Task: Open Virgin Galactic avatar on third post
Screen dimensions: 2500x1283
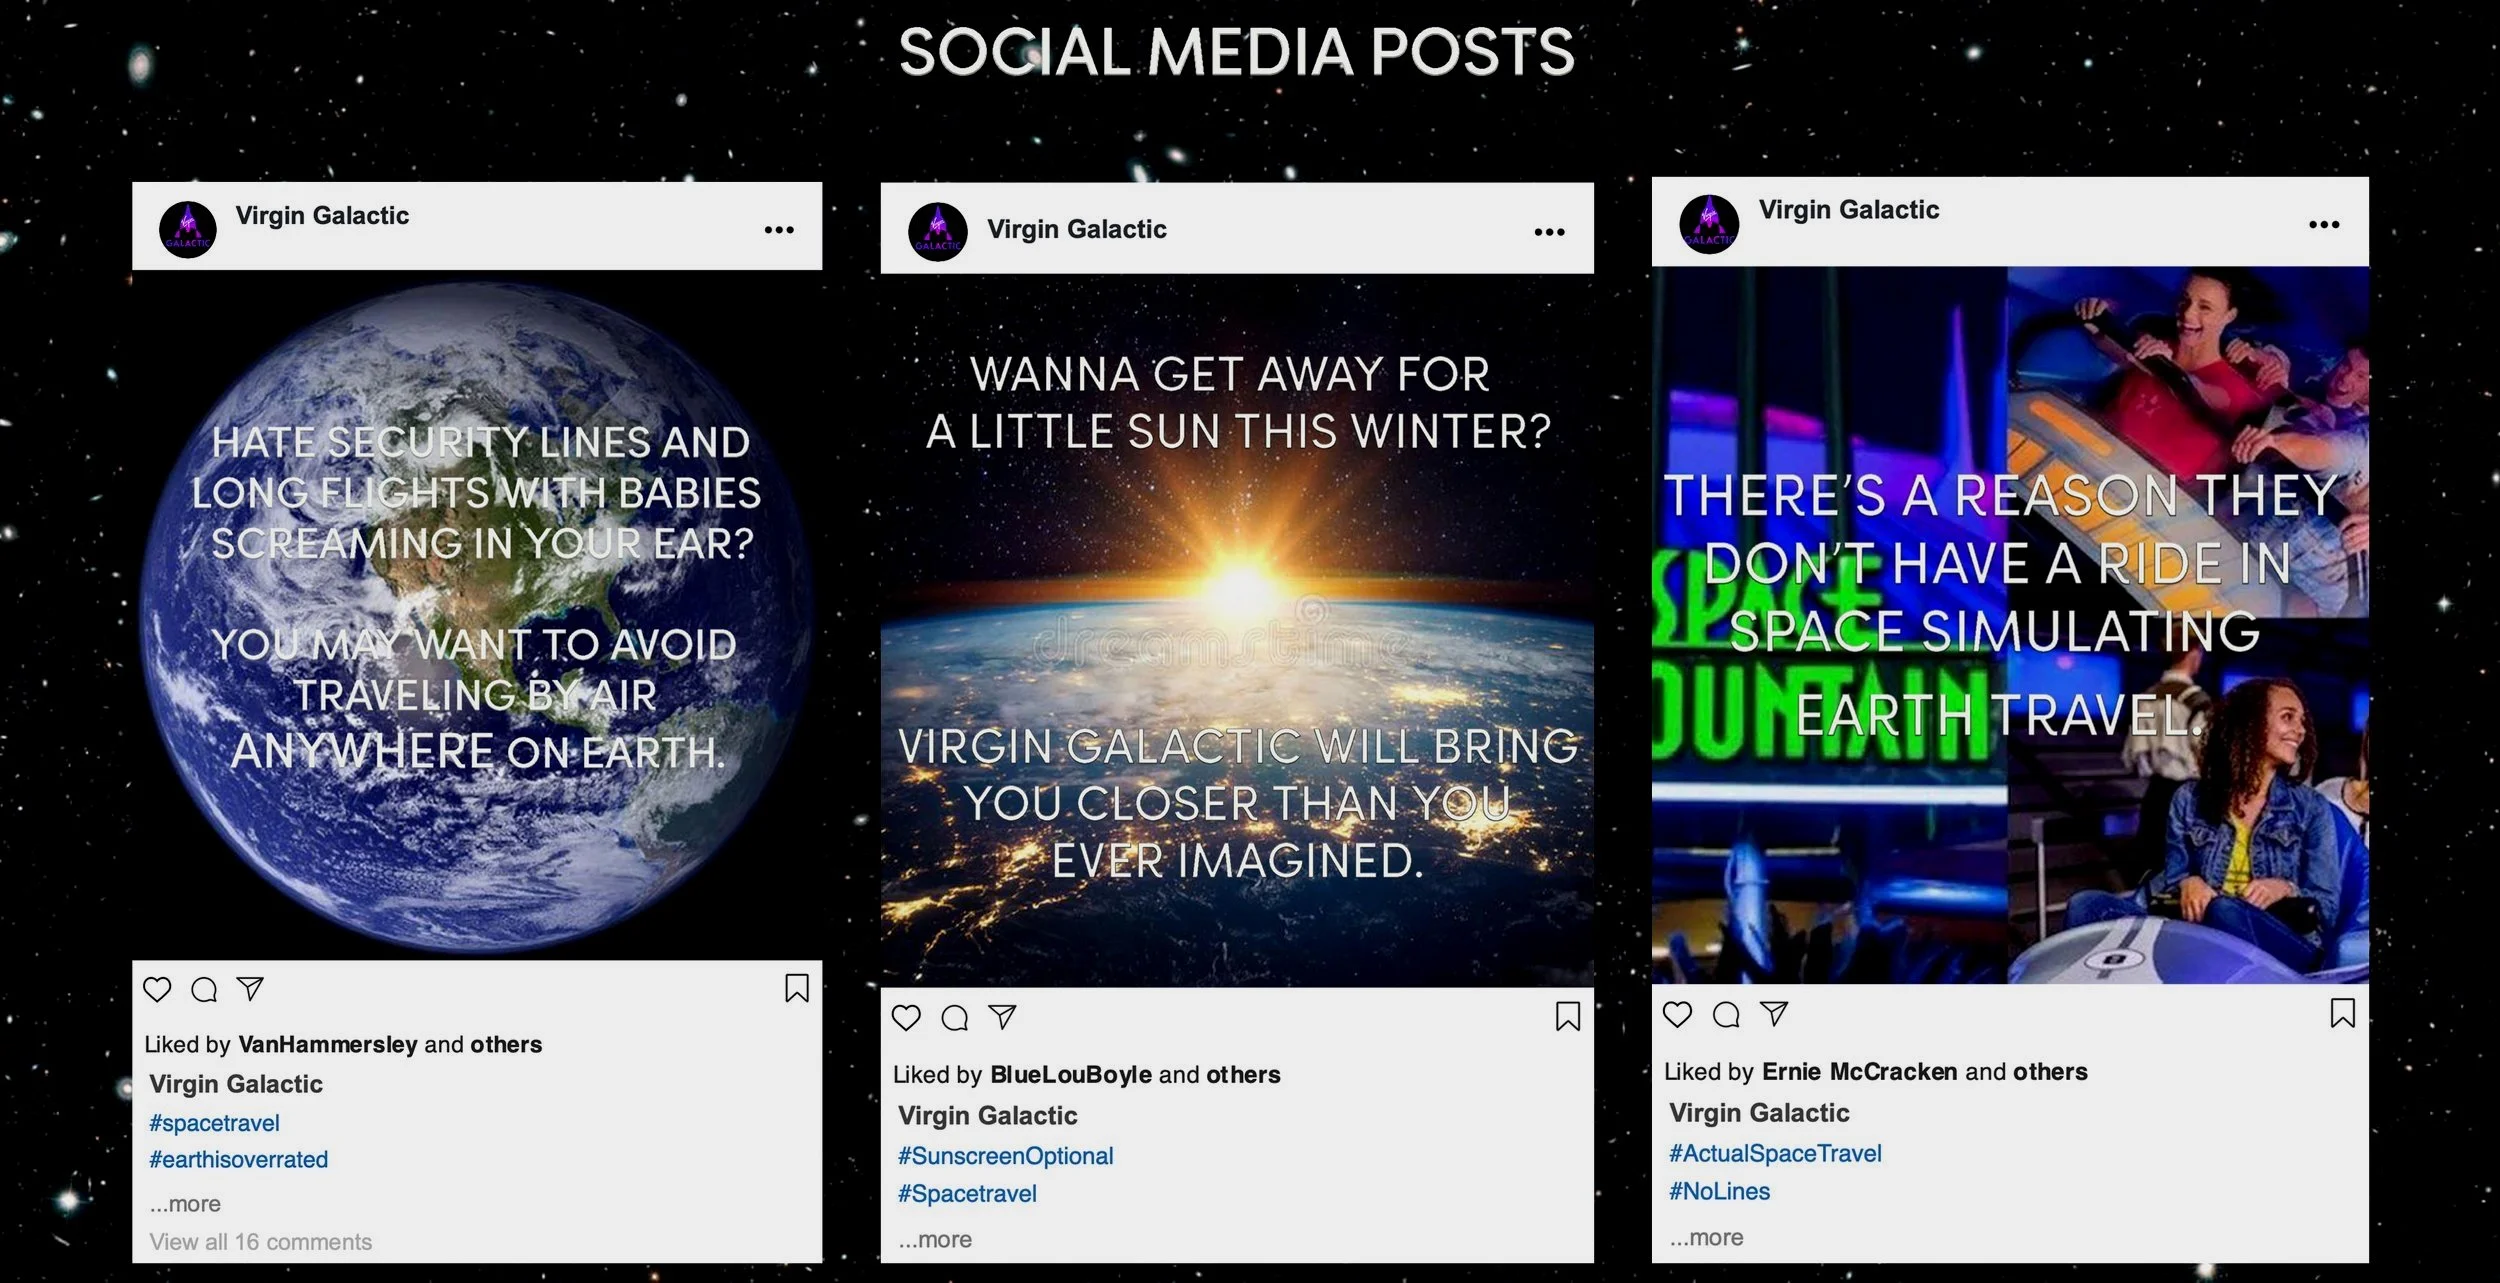Action: tap(1709, 224)
